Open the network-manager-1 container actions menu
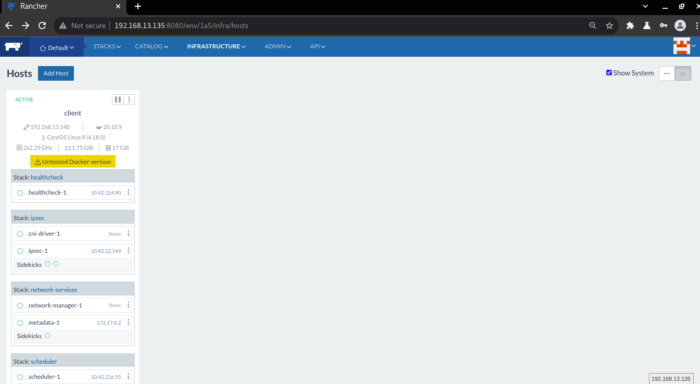 pyautogui.click(x=129, y=305)
